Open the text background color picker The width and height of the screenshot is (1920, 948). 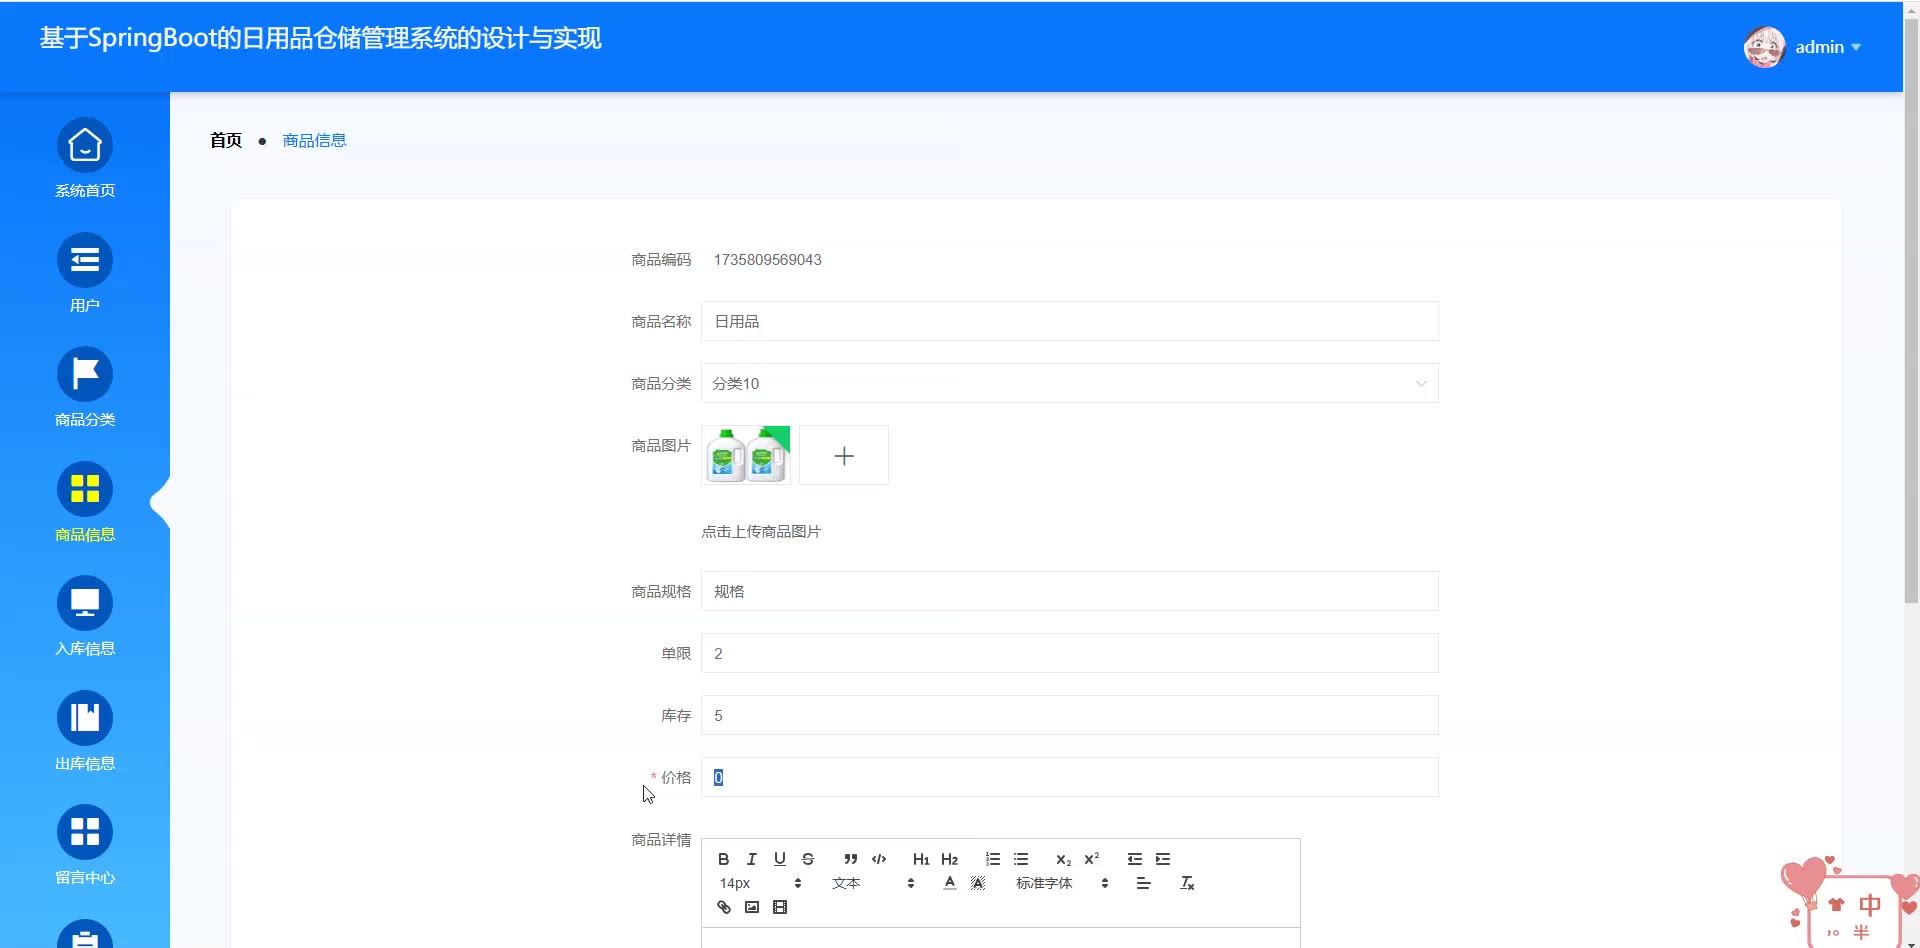coord(978,883)
